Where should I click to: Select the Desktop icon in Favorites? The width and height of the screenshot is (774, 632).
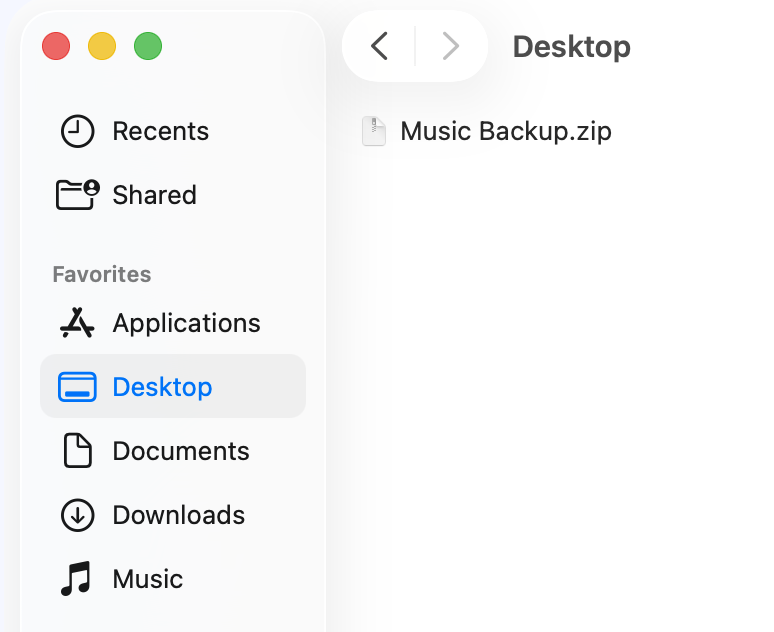[x=77, y=387]
